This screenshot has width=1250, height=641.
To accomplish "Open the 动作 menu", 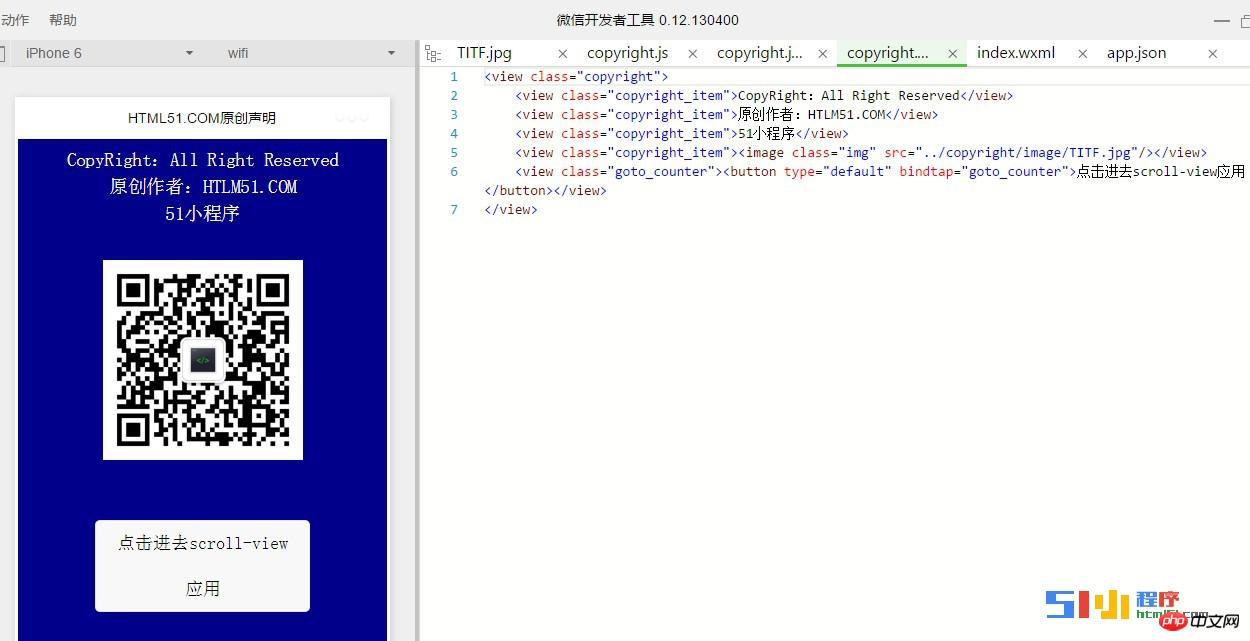I will point(15,19).
